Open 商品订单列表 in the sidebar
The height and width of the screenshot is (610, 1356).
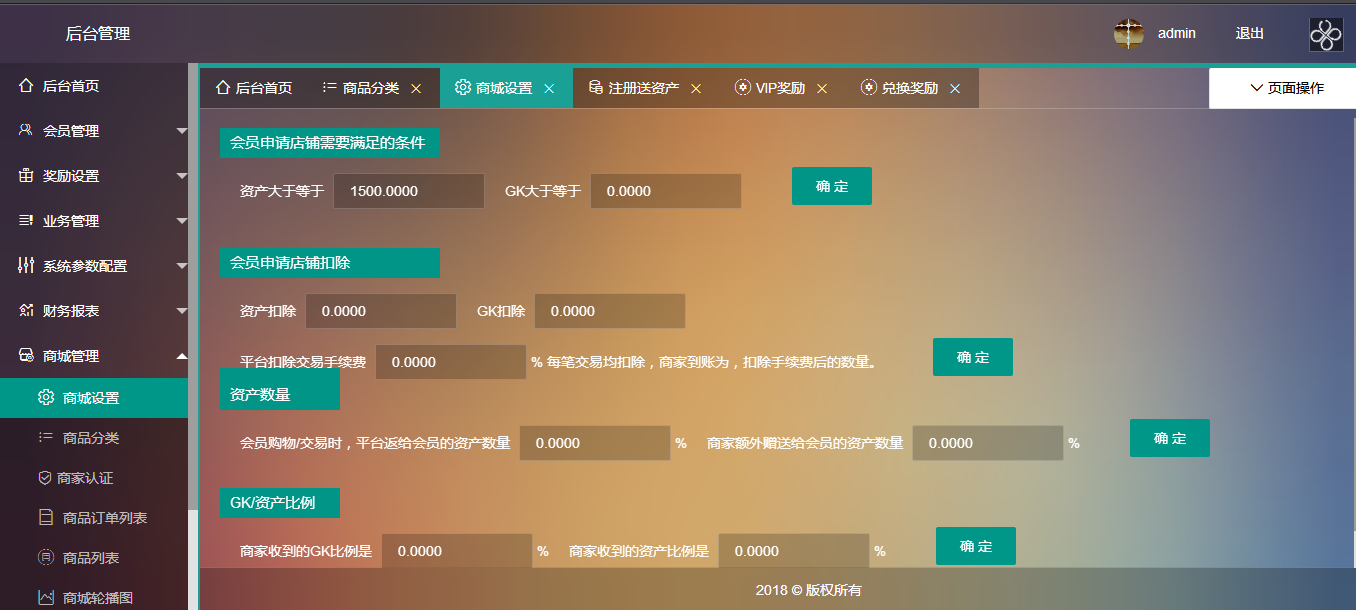(104, 518)
